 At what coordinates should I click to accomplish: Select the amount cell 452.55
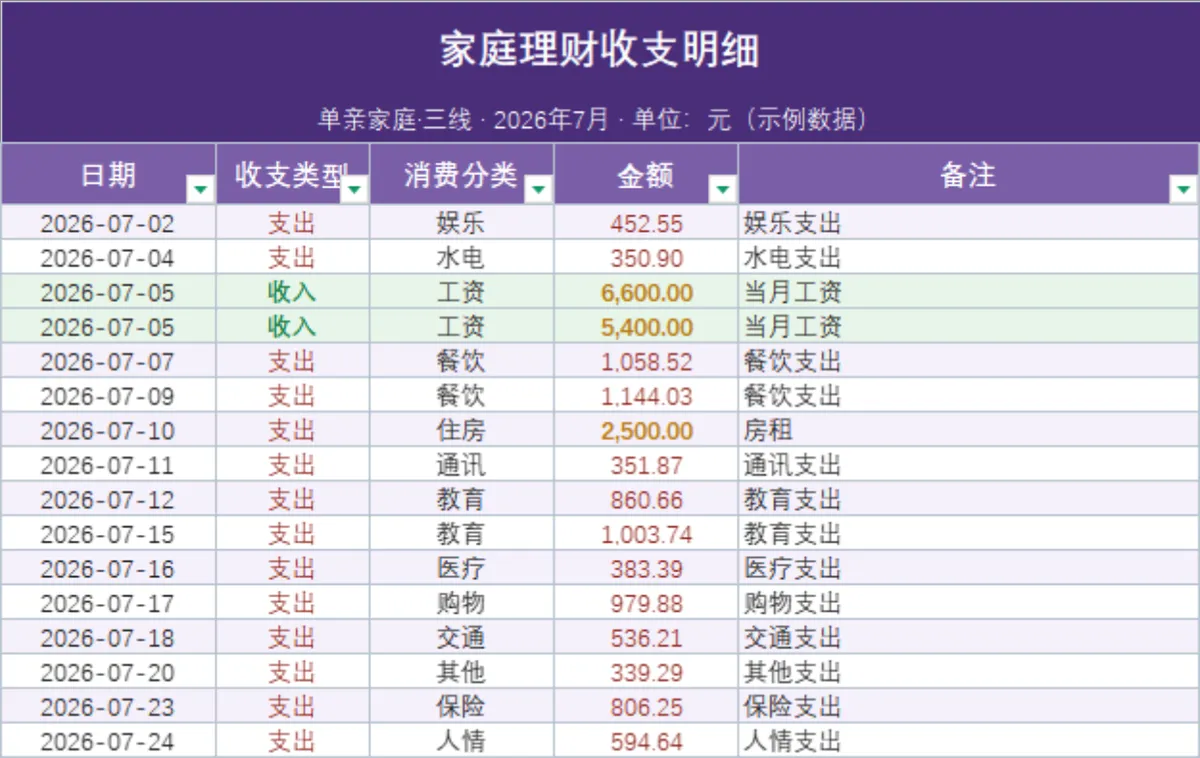646,223
